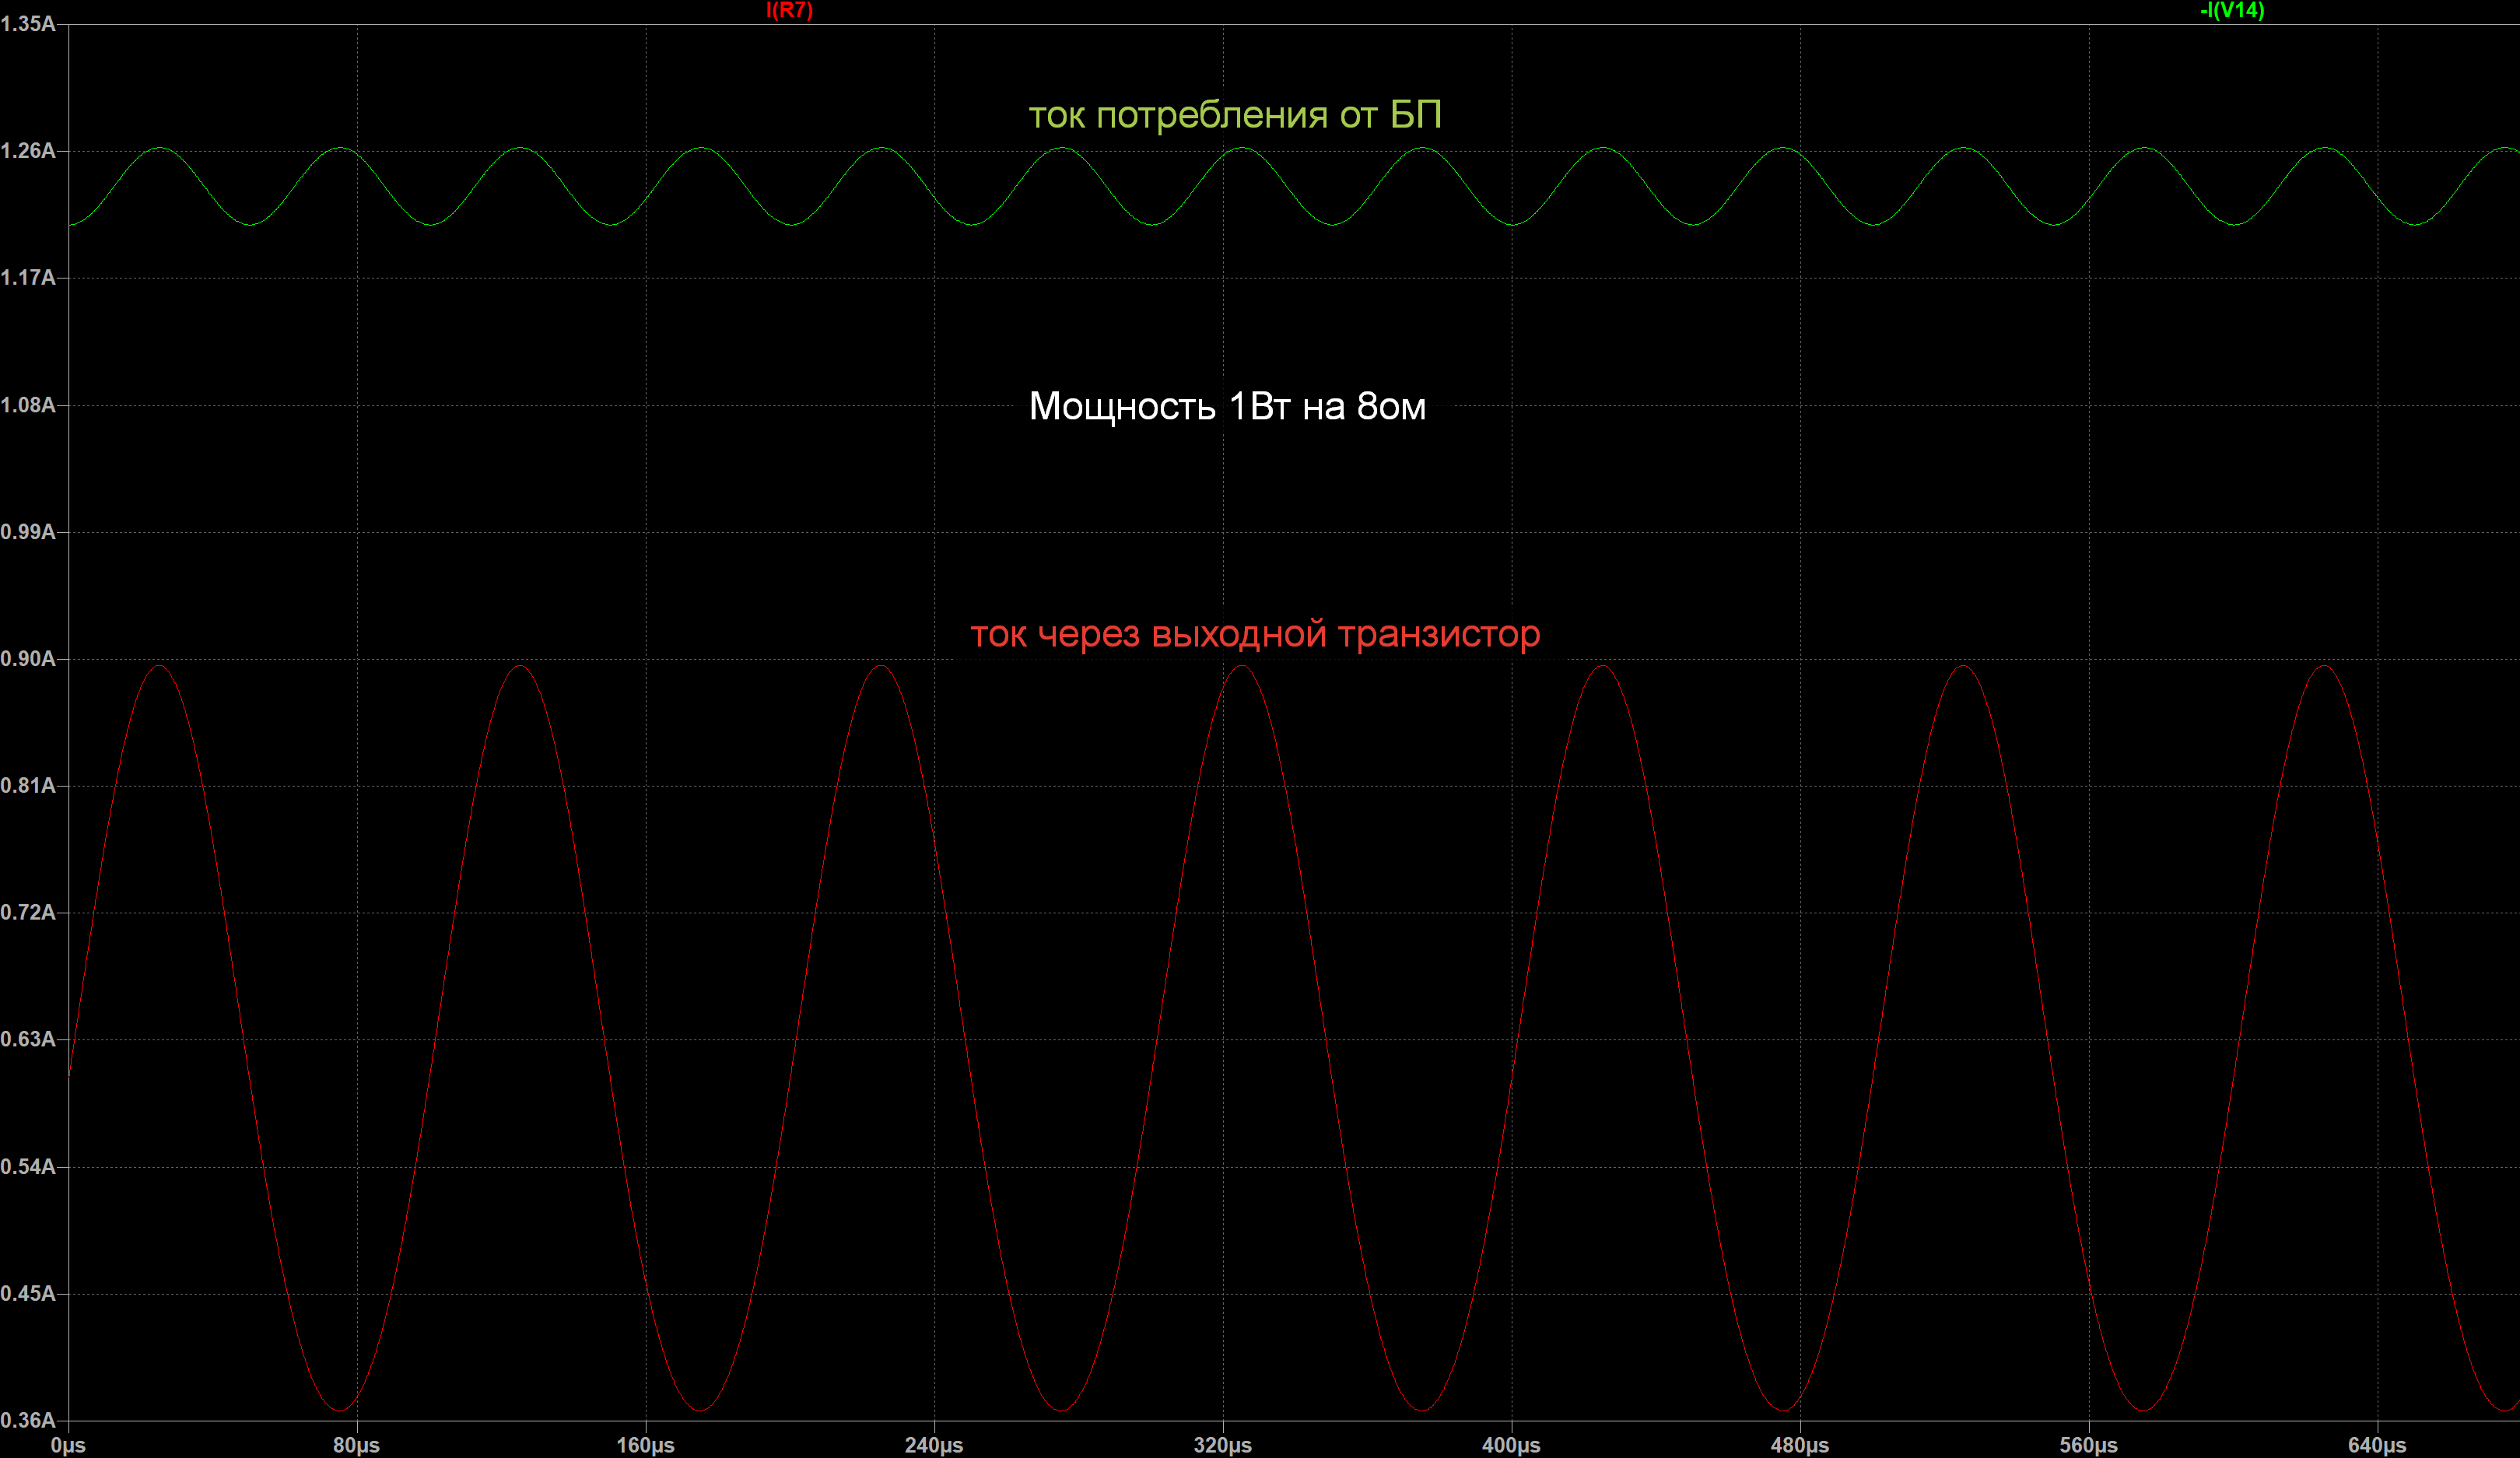This screenshot has width=2520, height=1458.
Task: Select the white annotation 'Мощность 1Вт на 8ом'
Action: pos(1227,406)
